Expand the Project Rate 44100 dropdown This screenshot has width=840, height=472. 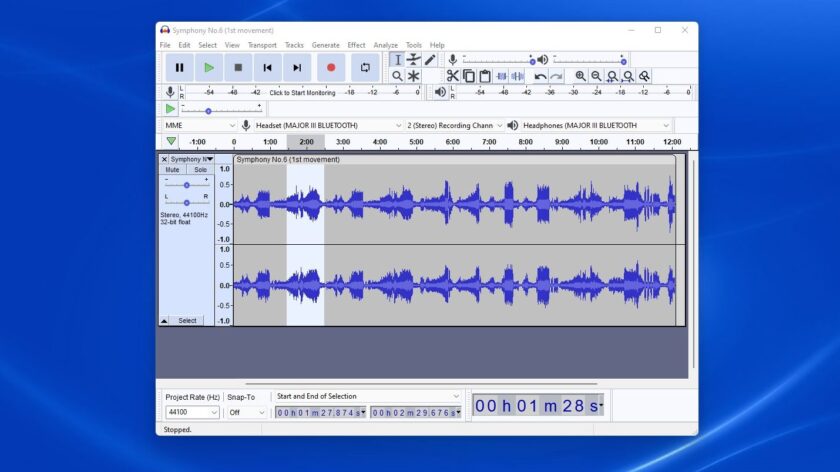pyautogui.click(x=214, y=412)
